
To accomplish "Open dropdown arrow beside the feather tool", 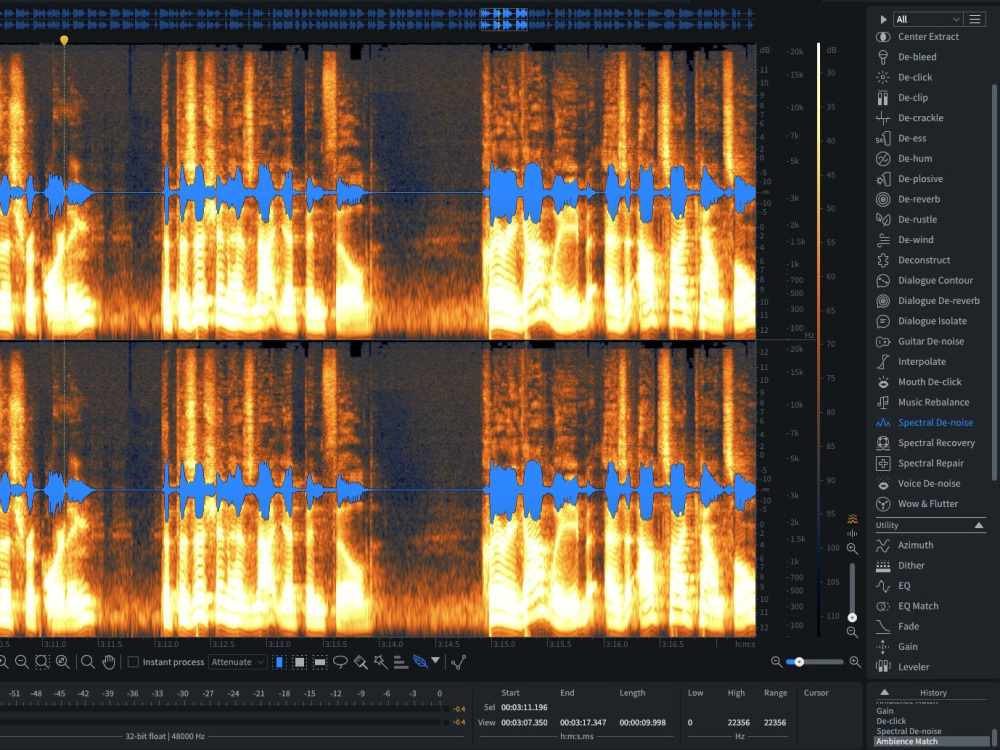I will pyautogui.click(x=436, y=661).
